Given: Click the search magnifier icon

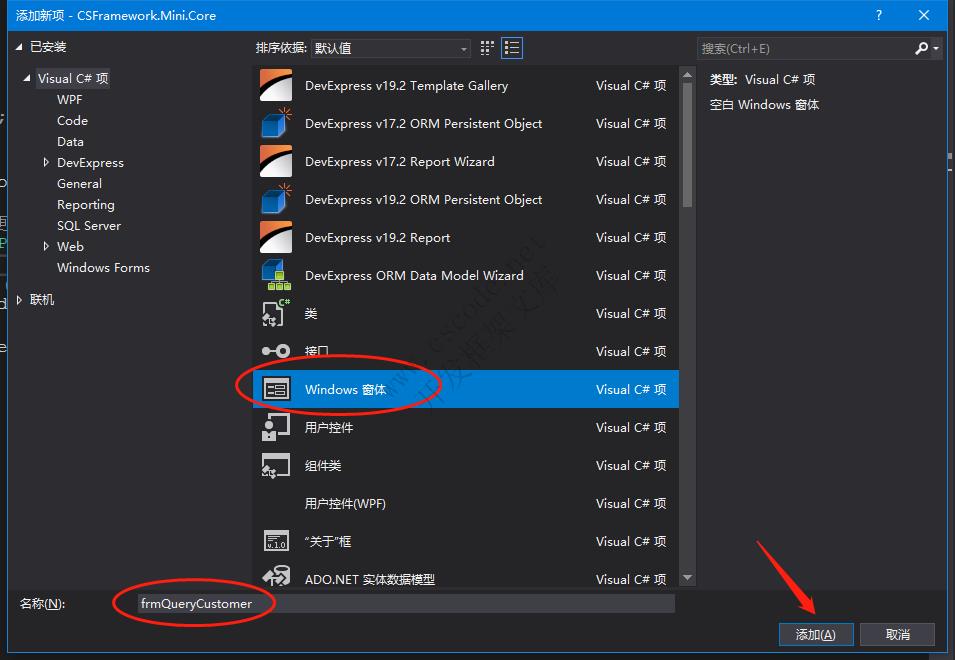Looking at the screenshot, I should coord(922,48).
